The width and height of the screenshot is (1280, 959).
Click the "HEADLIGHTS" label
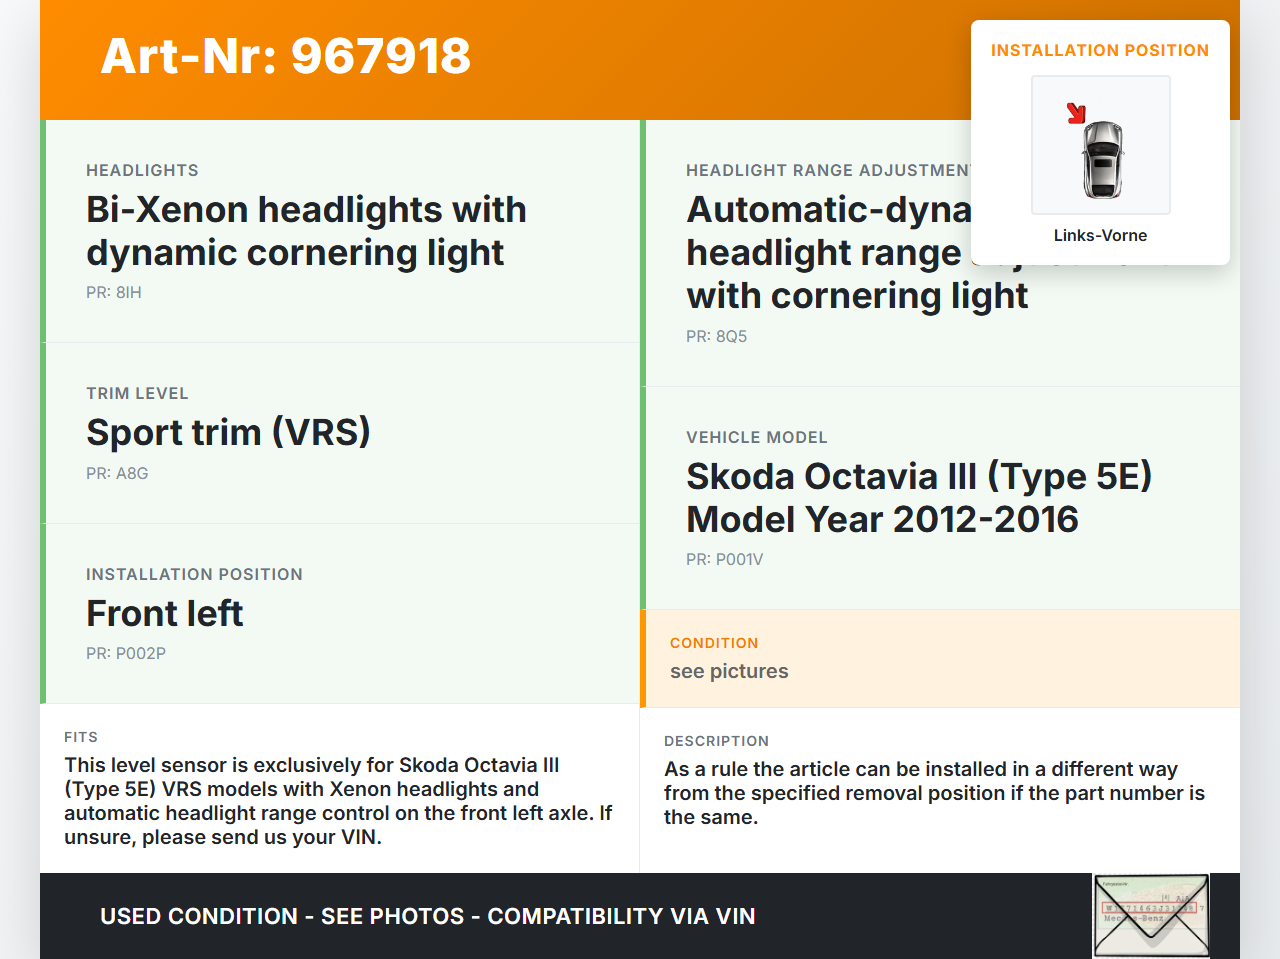(142, 171)
